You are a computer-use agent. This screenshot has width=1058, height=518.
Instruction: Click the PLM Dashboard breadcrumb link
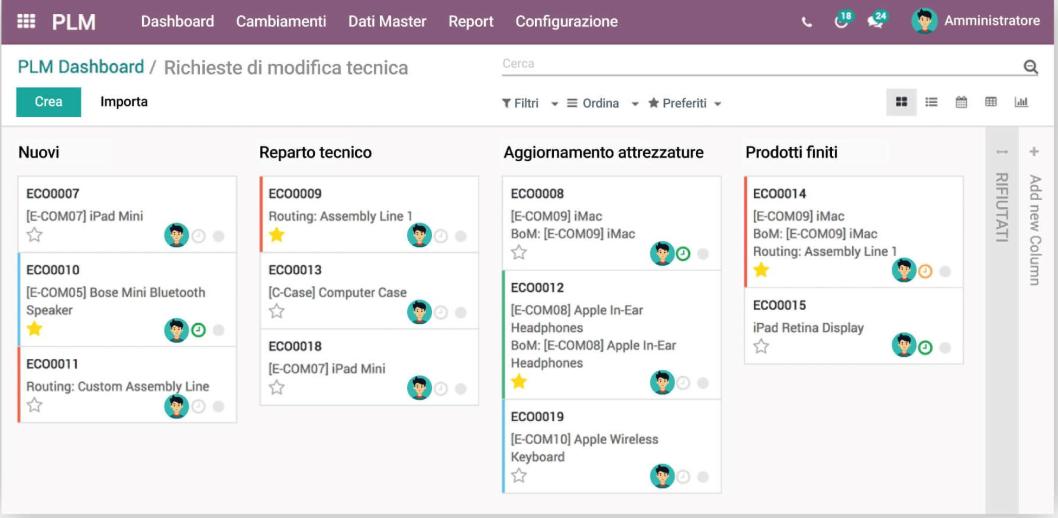point(81,67)
